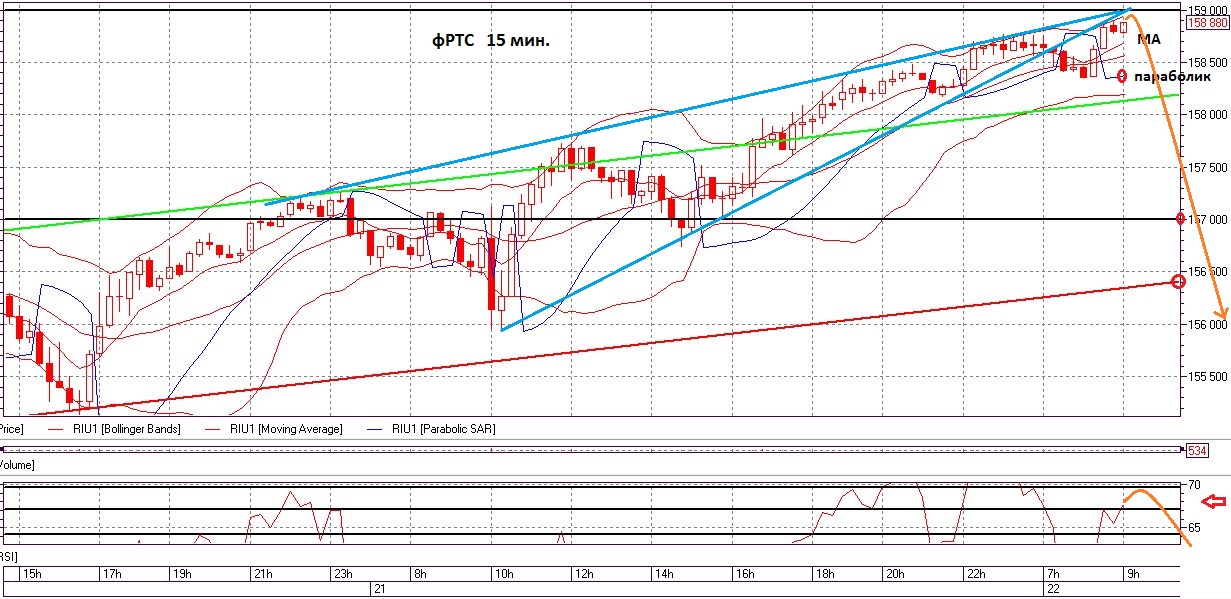The width and height of the screenshot is (1231, 599).
Task: Click the 157 500 price axis label
Action: (1206, 167)
